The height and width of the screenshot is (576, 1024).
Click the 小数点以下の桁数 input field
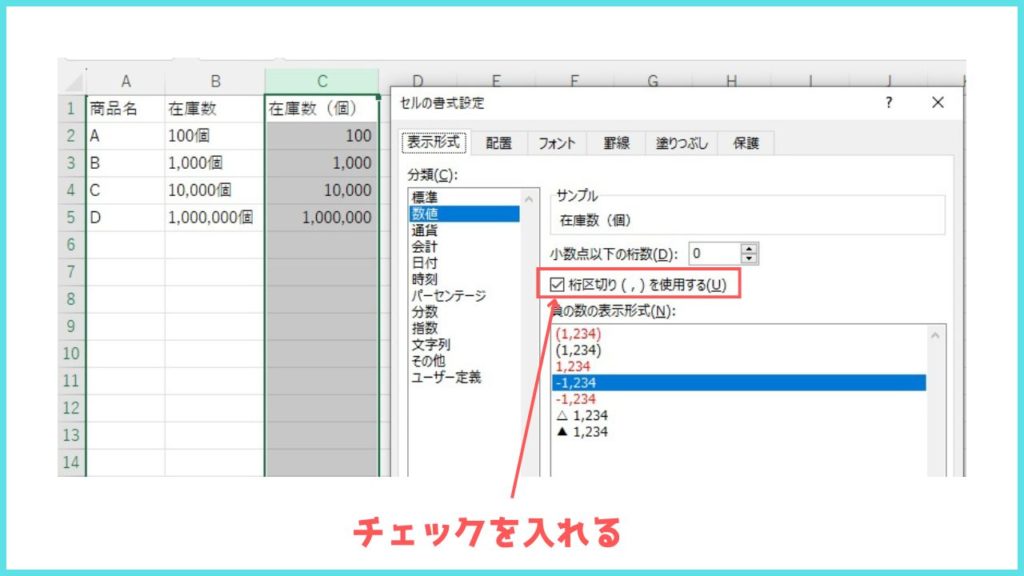click(x=714, y=254)
